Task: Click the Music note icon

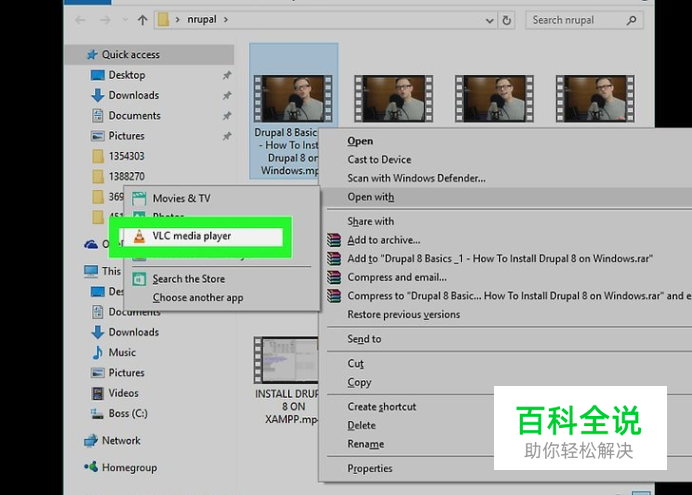Action: [x=98, y=352]
